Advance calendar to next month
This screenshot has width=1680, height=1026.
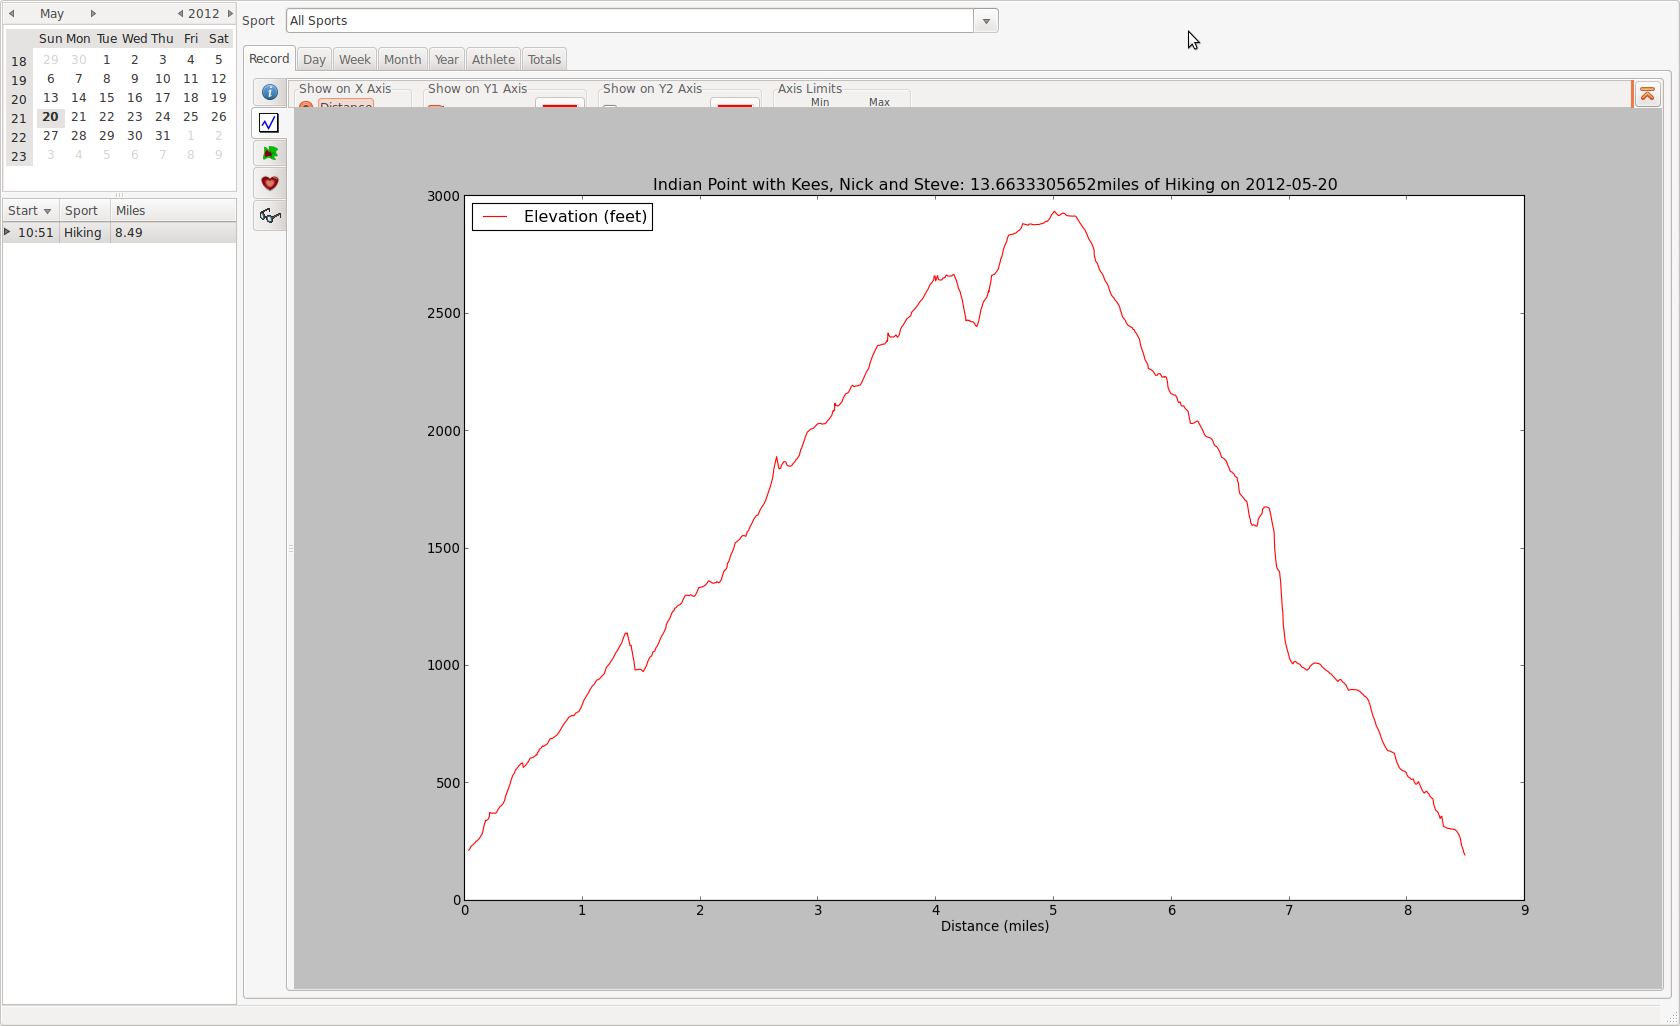(93, 14)
